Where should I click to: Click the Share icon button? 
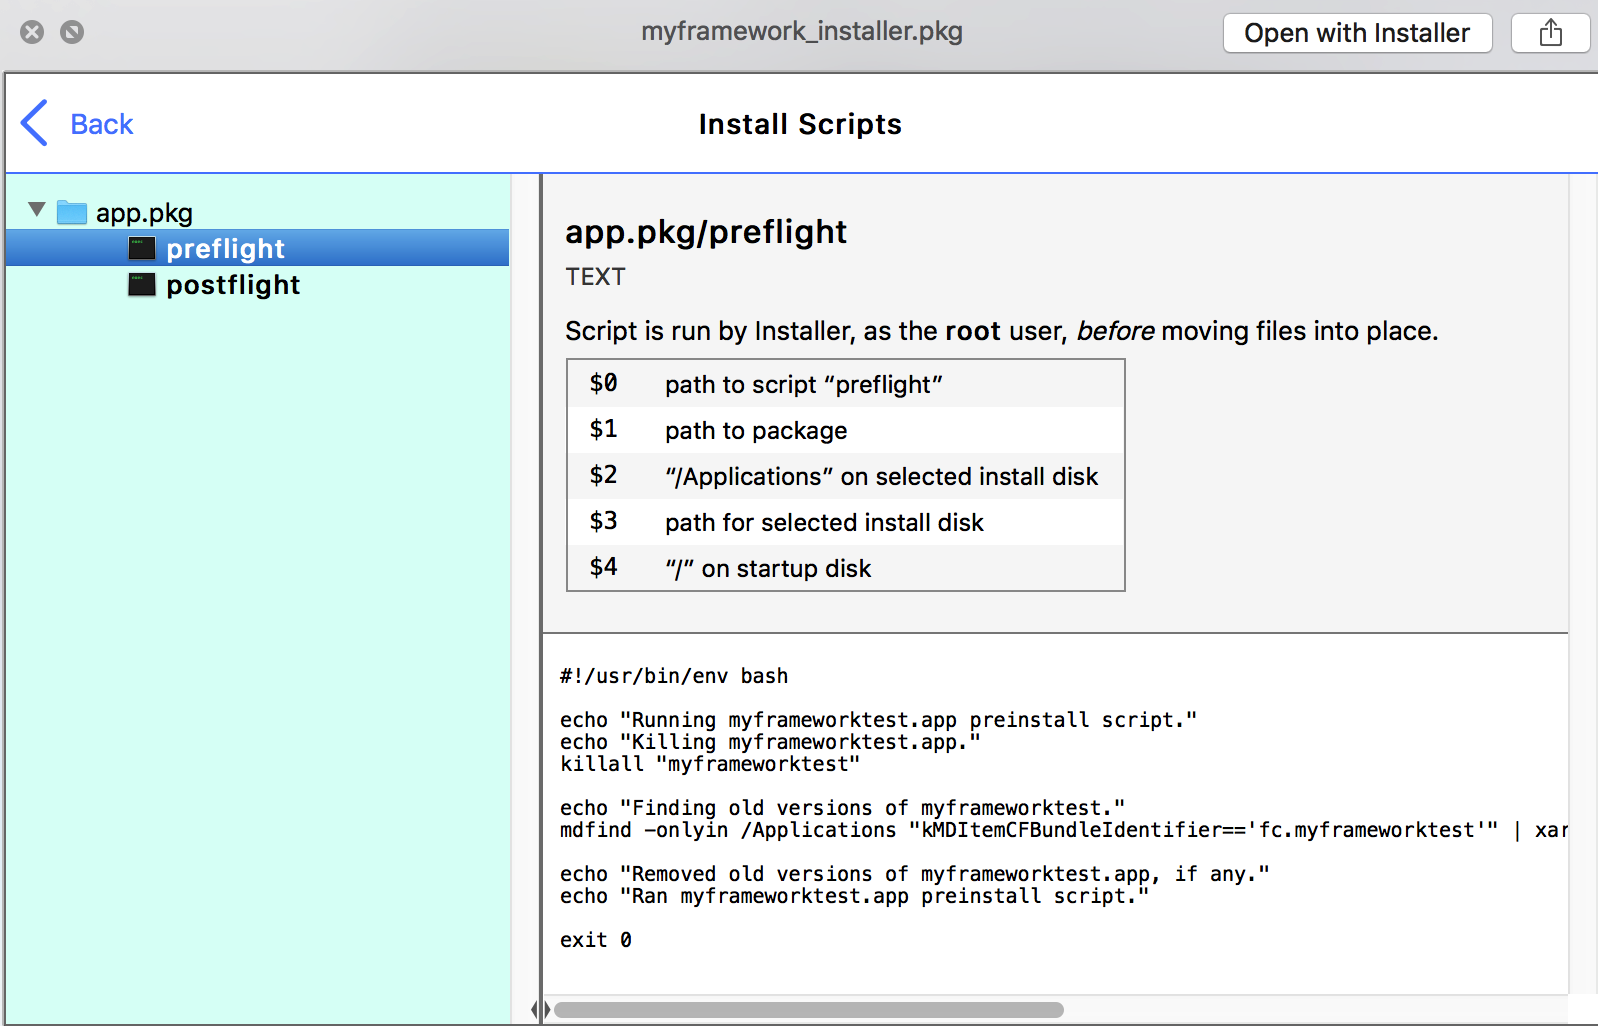coord(1550,33)
